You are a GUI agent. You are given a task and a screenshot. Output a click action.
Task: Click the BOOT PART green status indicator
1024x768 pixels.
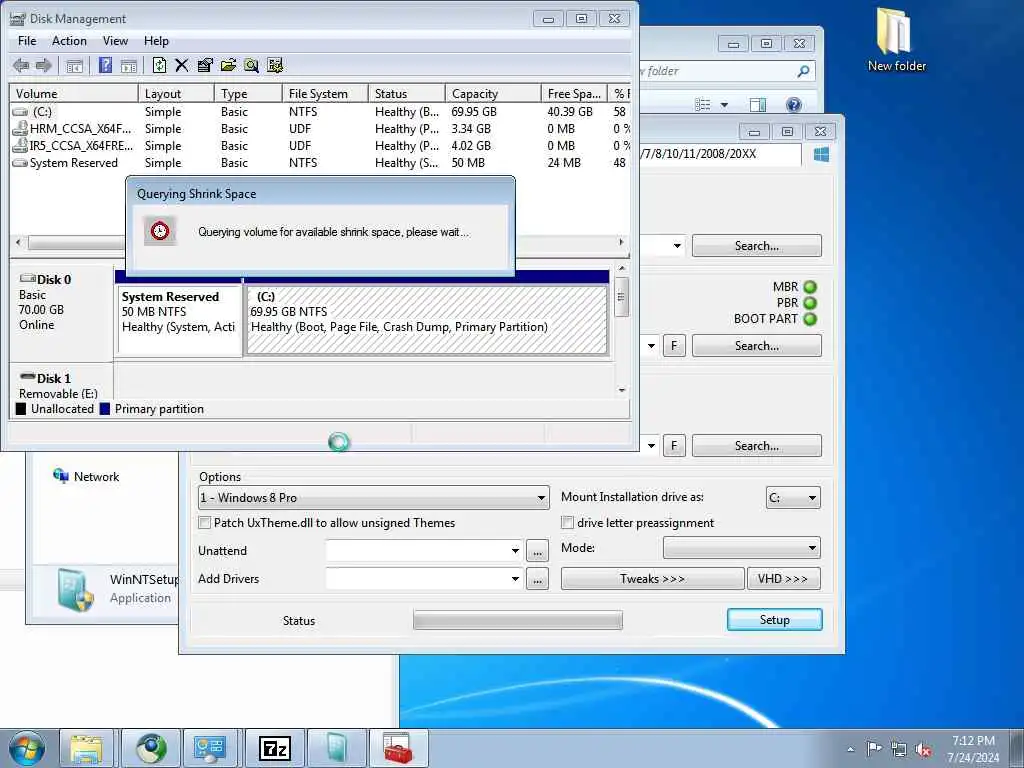810,319
